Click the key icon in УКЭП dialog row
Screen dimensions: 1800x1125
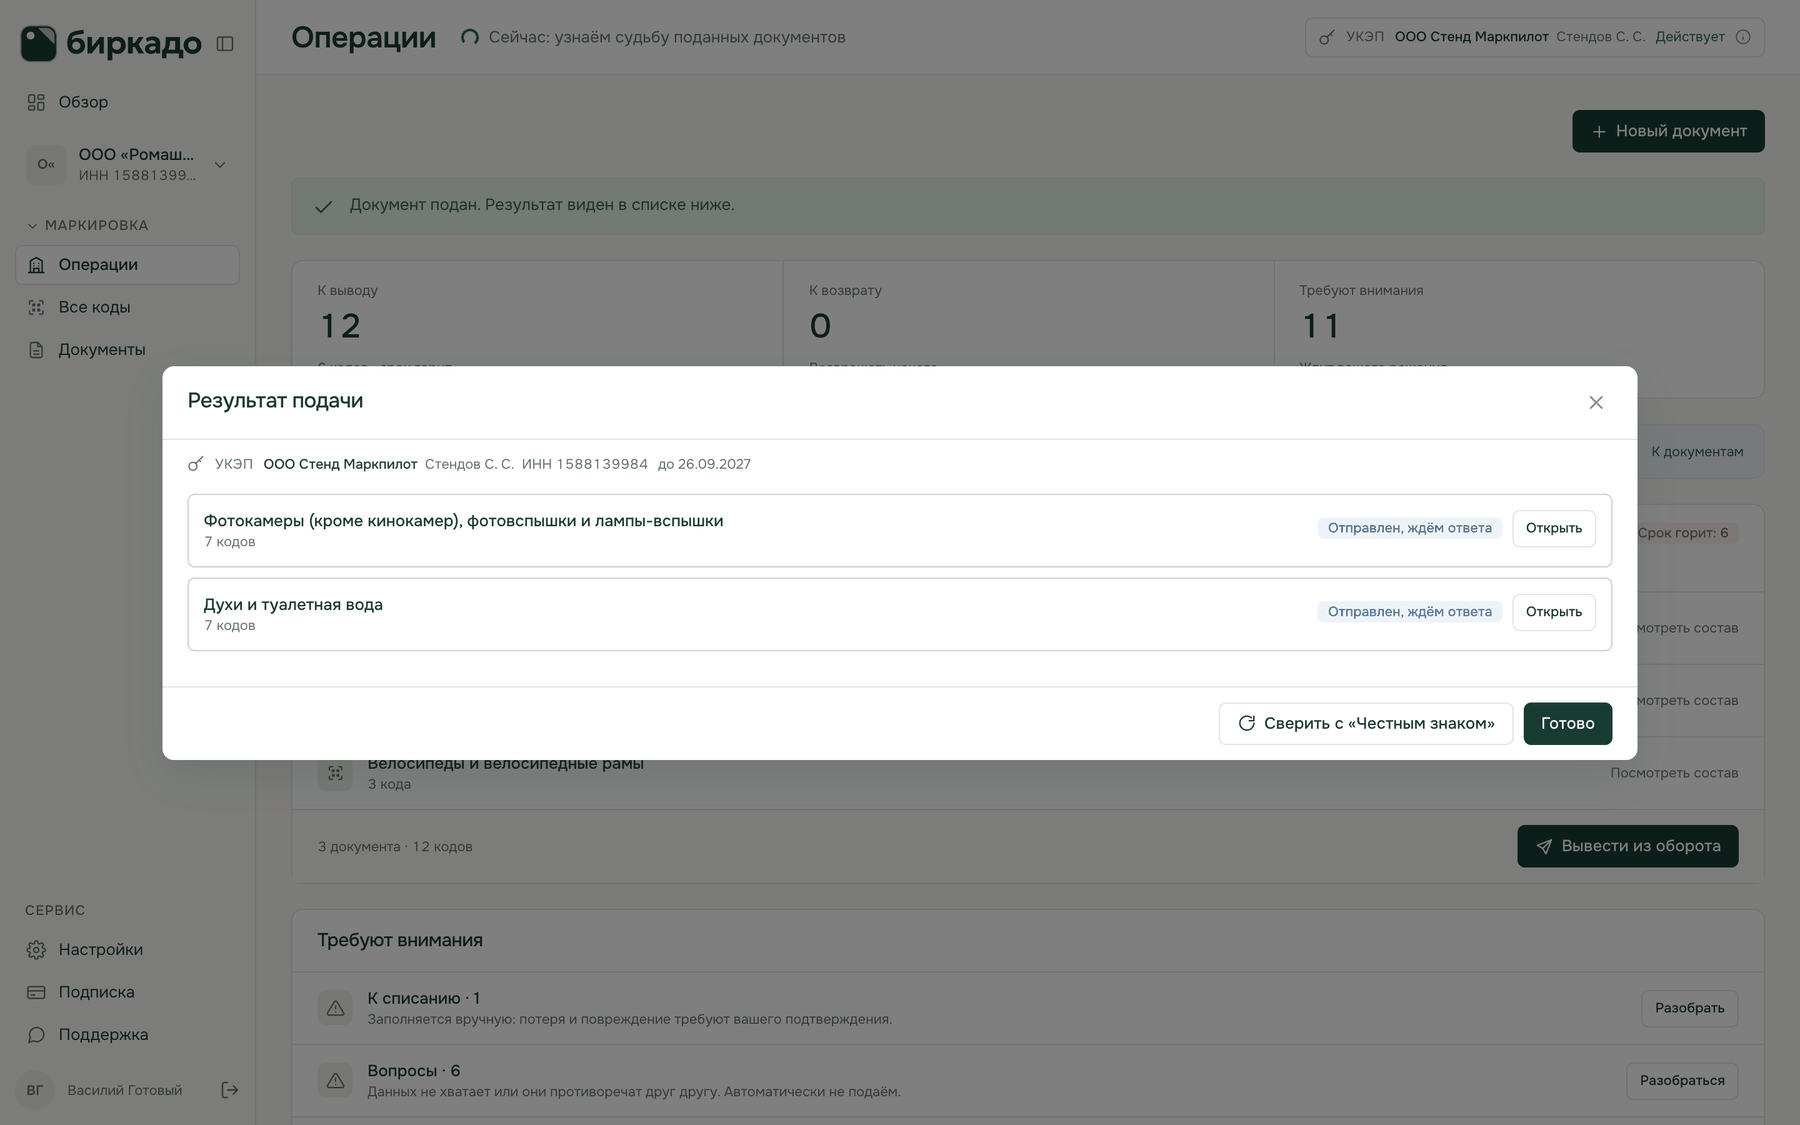click(196, 464)
